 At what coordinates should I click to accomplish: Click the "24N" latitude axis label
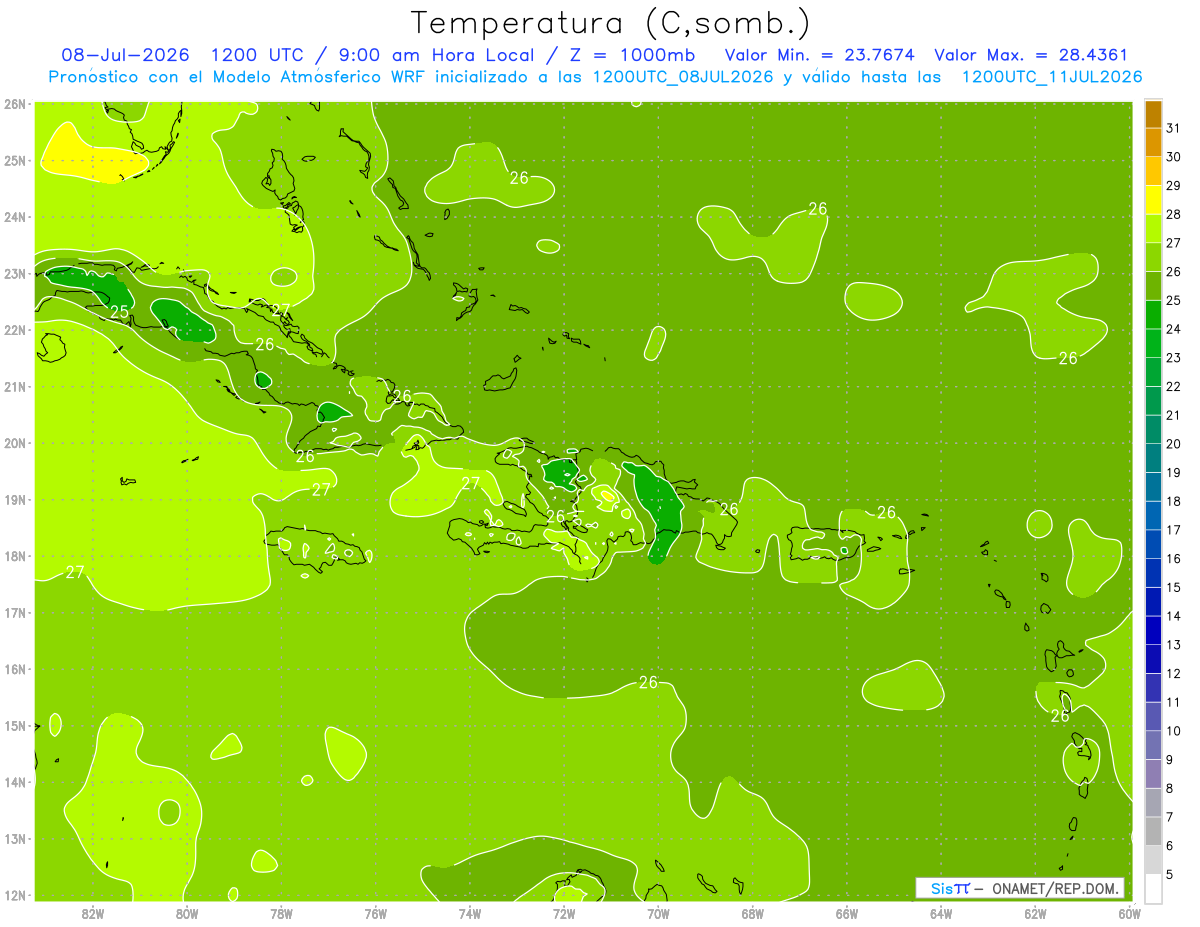[x=14, y=217]
